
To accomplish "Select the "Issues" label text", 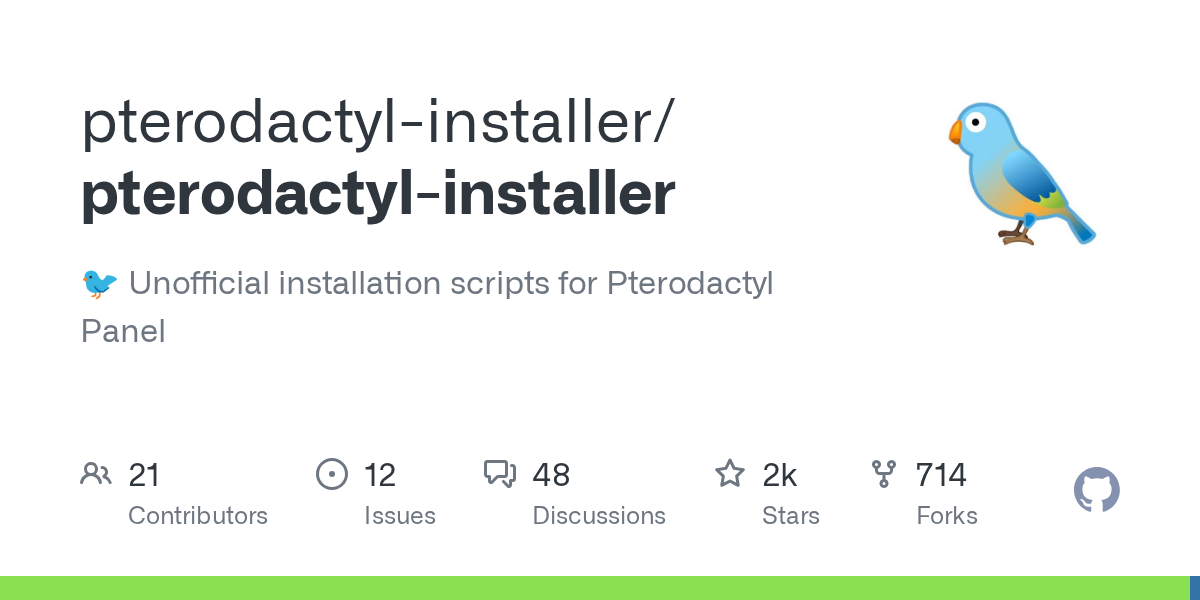I will [400, 516].
